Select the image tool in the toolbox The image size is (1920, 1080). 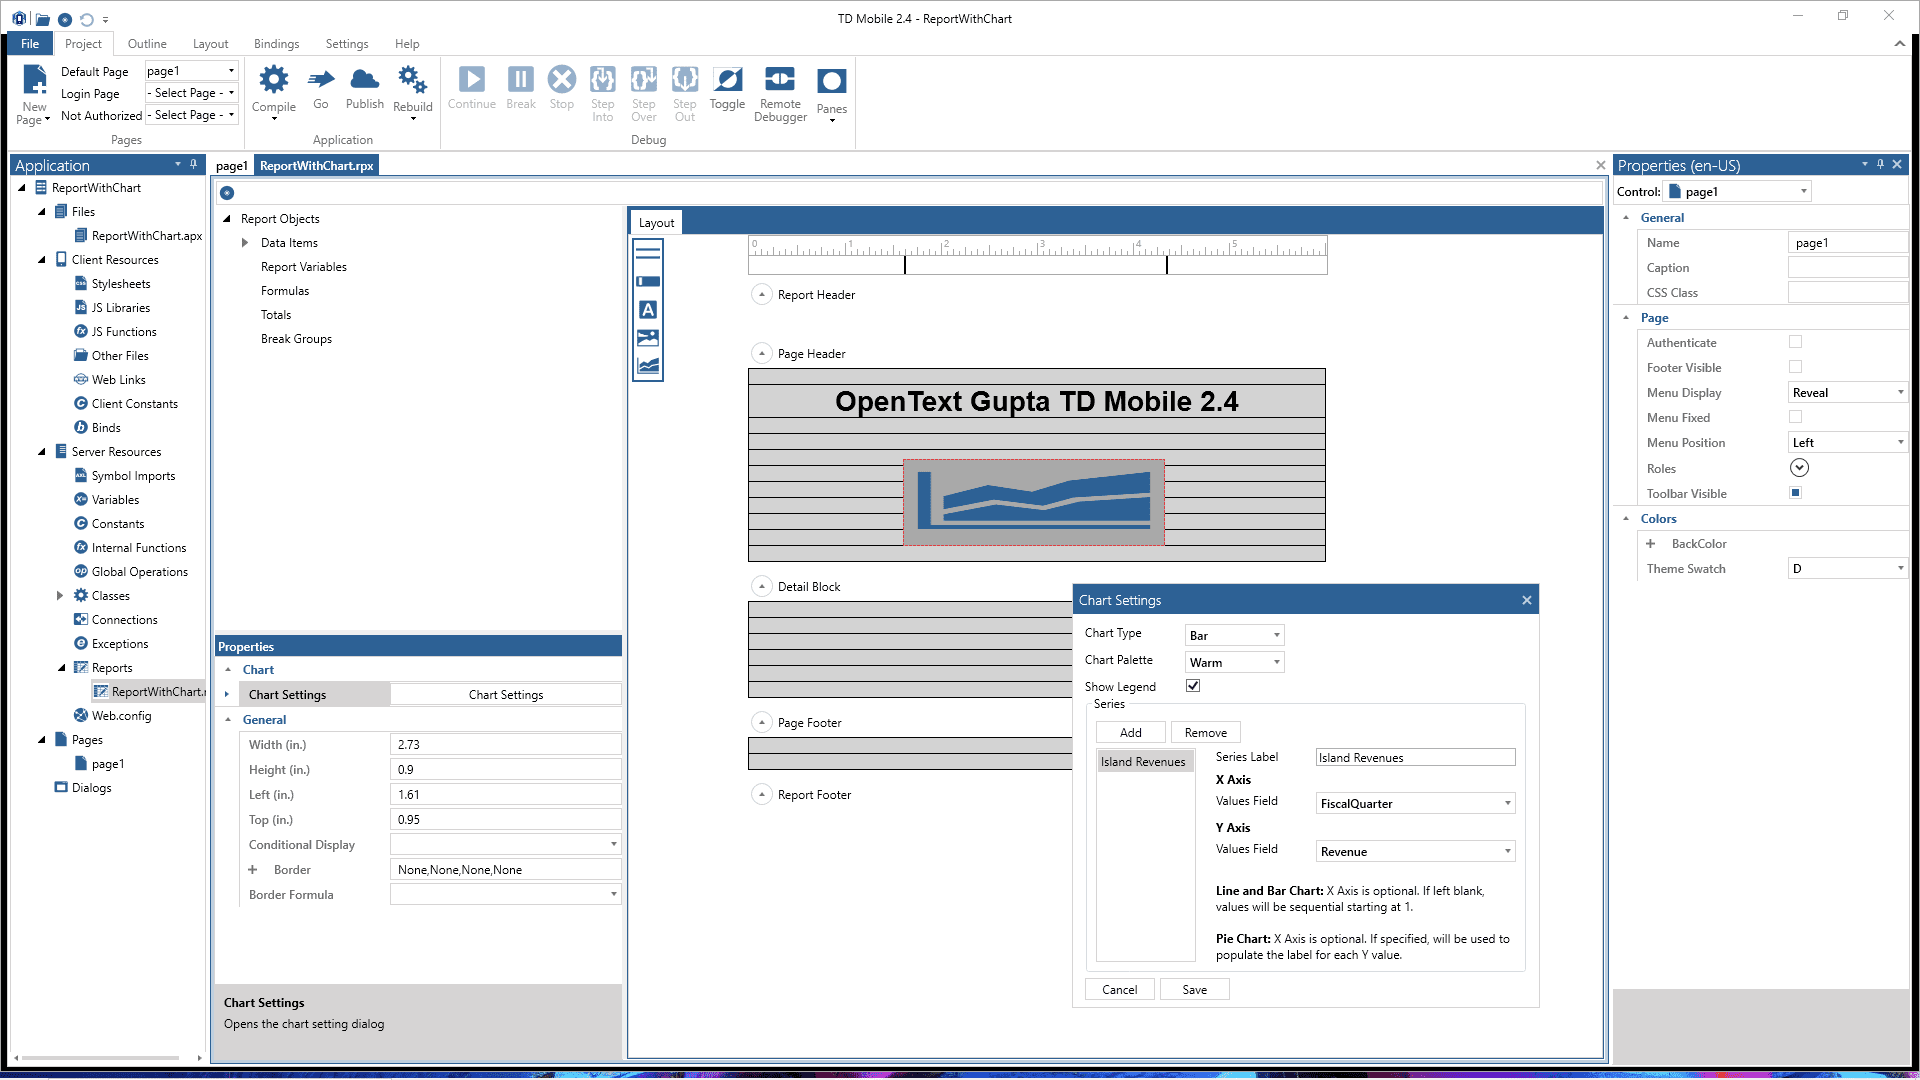pyautogui.click(x=648, y=338)
